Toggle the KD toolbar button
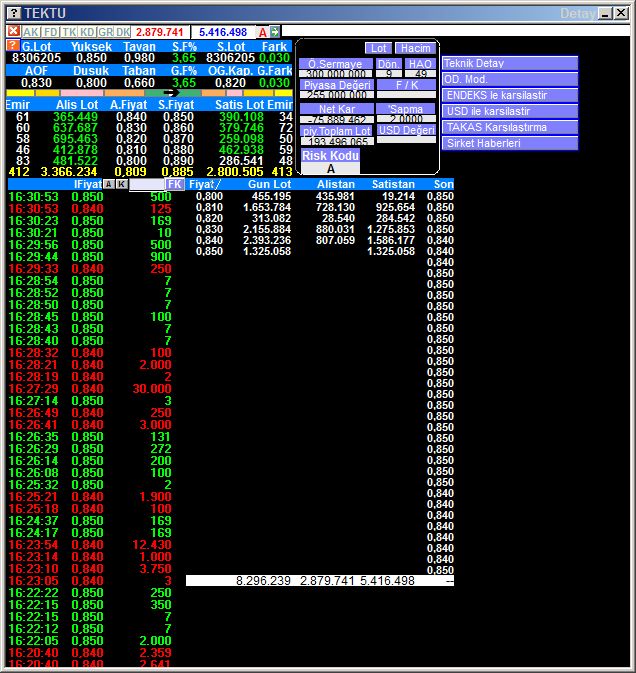 (87, 32)
